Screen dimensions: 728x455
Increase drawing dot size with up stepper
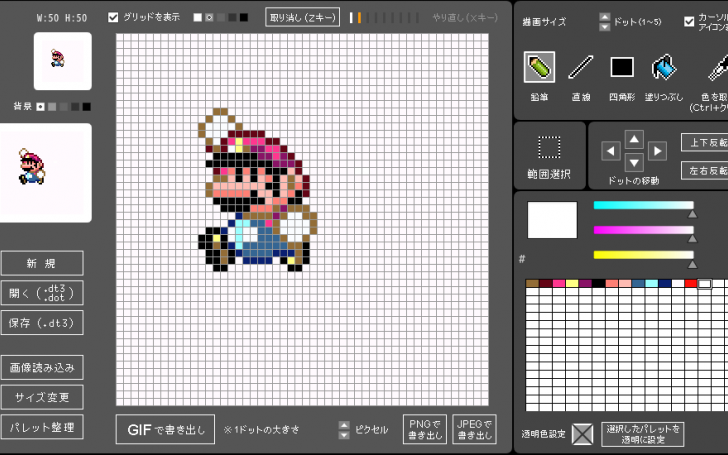[x=604, y=17]
